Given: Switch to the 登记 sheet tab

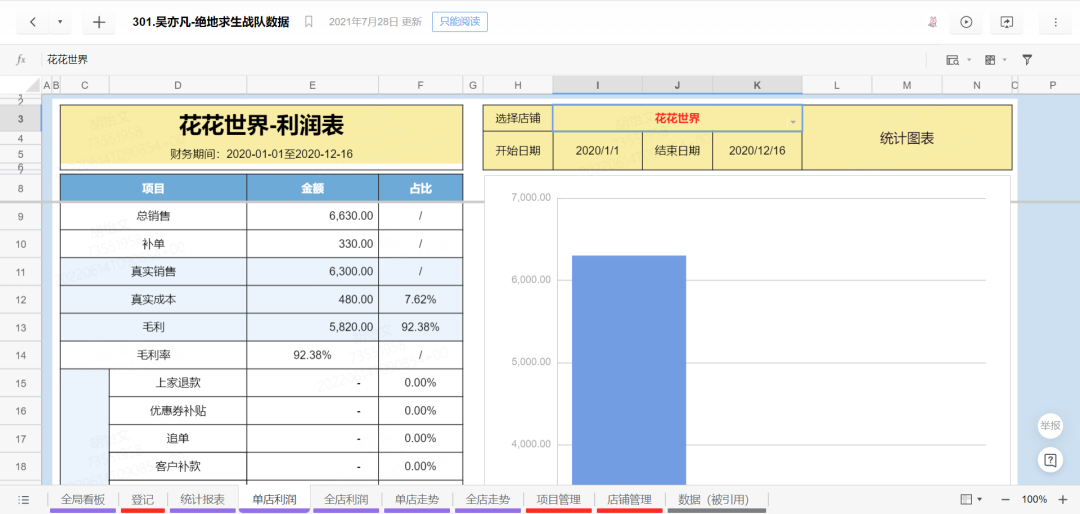Looking at the screenshot, I should point(143,500).
